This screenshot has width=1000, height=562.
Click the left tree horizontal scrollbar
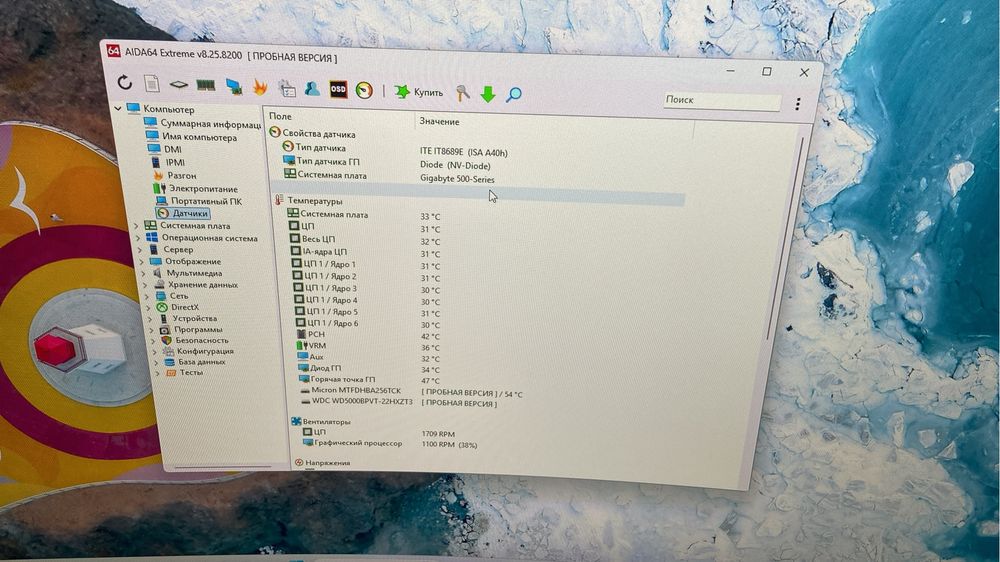(223, 468)
